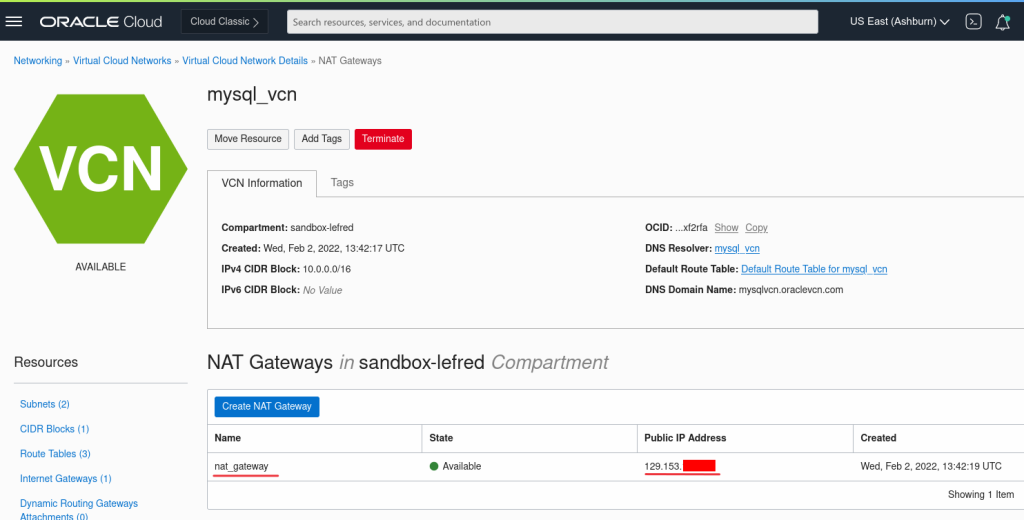Screen dimensions: 1024x520
Task: Open Default Route Table for mysql_vcn
Action: tap(814, 269)
